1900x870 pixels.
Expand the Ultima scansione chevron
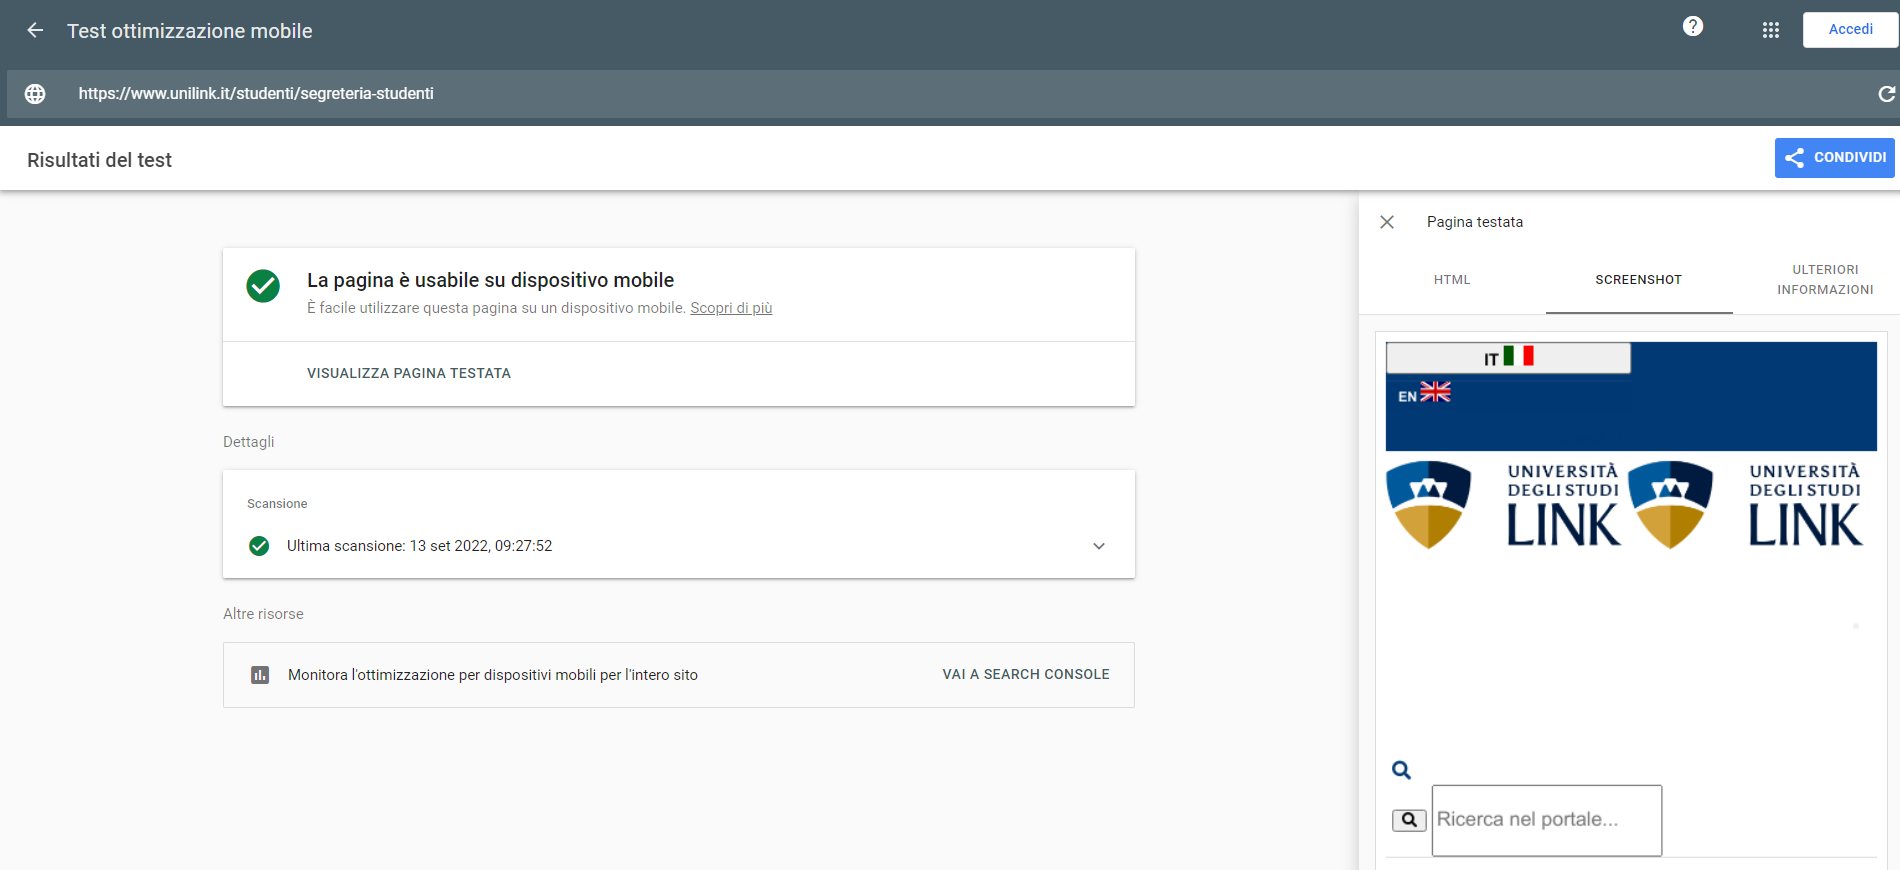pyautogui.click(x=1099, y=546)
